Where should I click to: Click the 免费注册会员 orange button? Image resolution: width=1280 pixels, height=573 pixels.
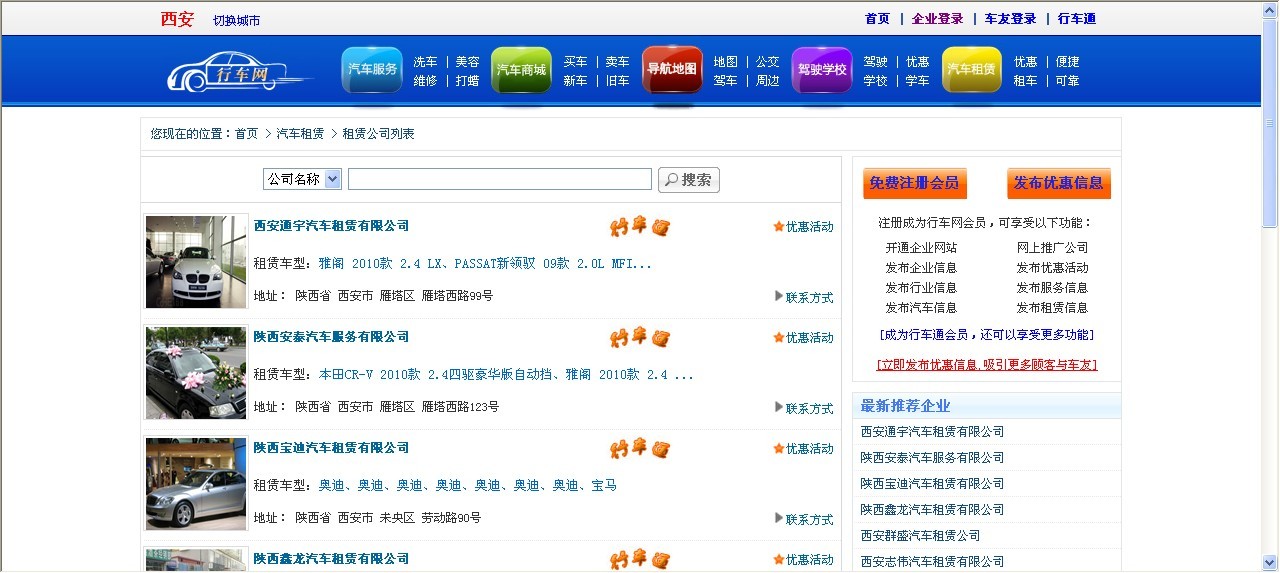915,183
